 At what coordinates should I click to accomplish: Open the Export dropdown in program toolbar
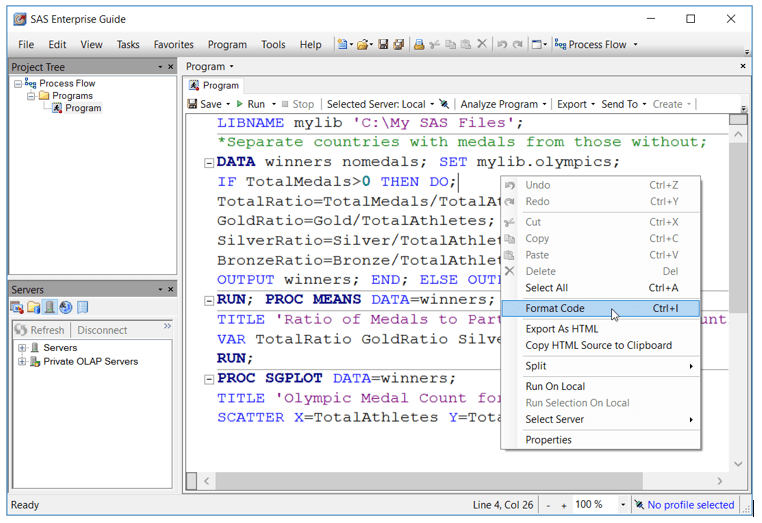pos(576,104)
